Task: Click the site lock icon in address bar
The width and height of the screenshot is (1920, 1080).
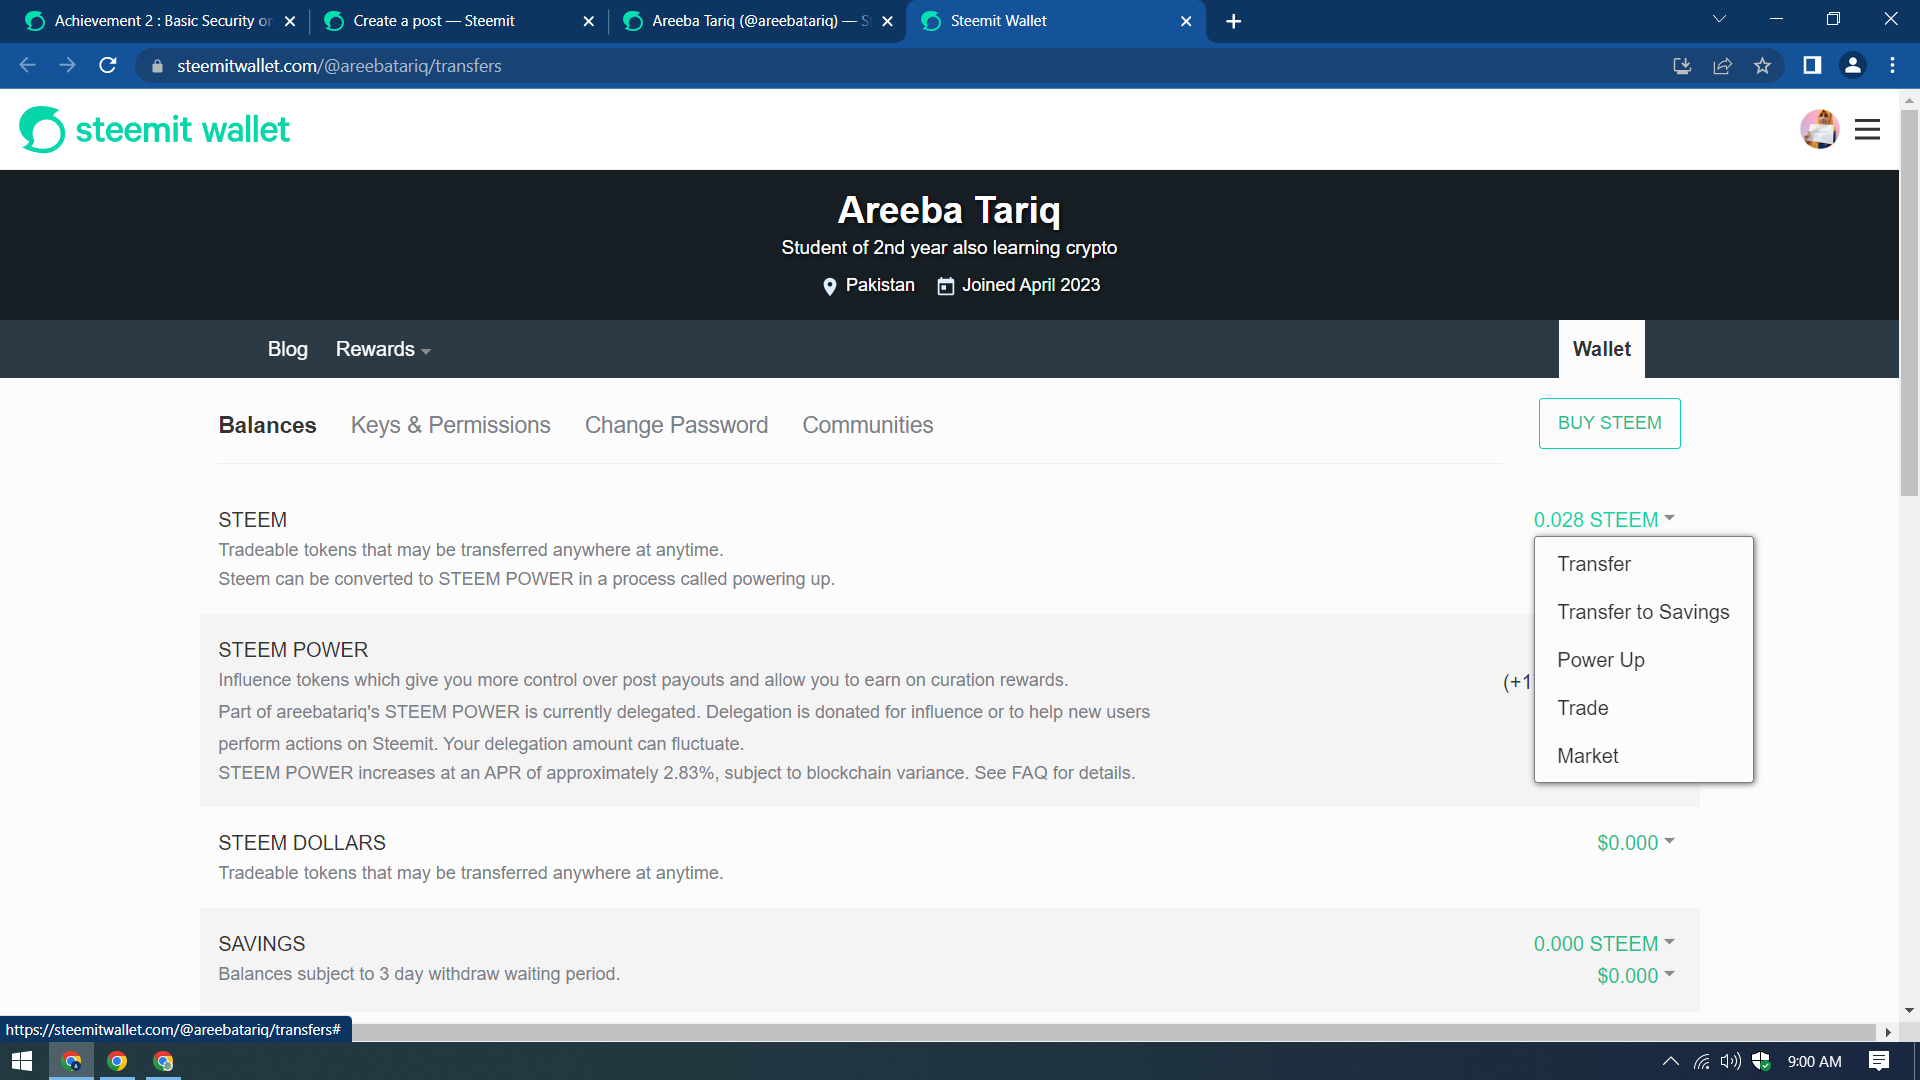Action: [x=157, y=66]
